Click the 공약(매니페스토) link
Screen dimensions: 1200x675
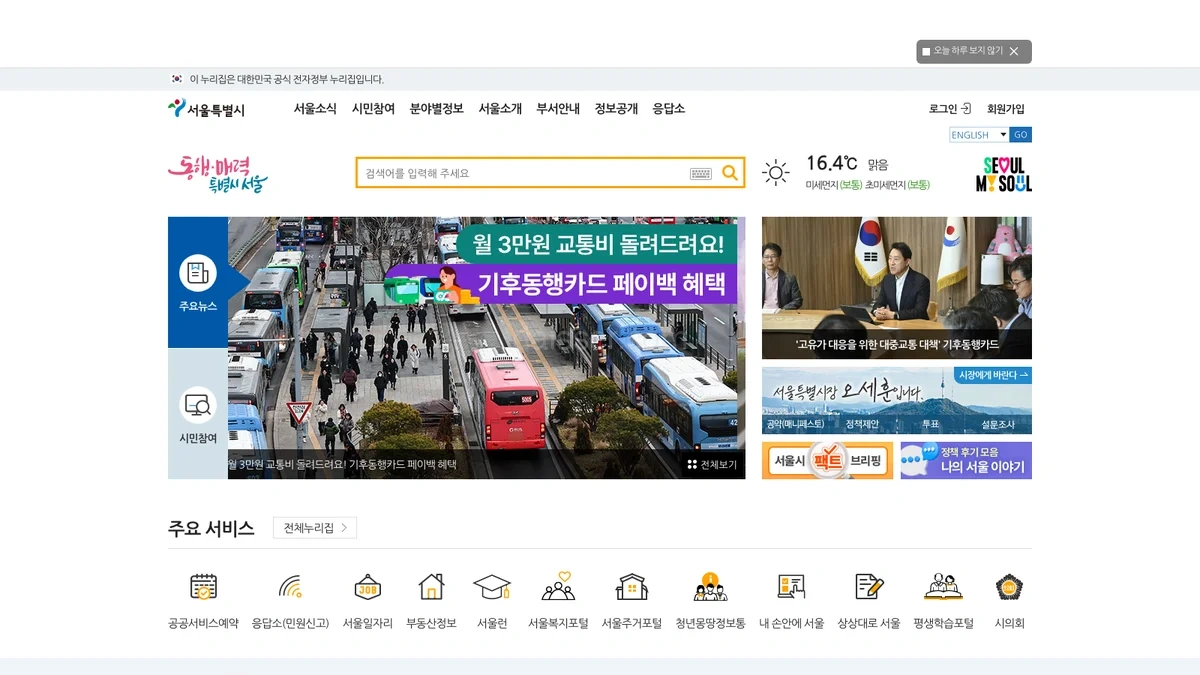pyautogui.click(x=795, y=424)
